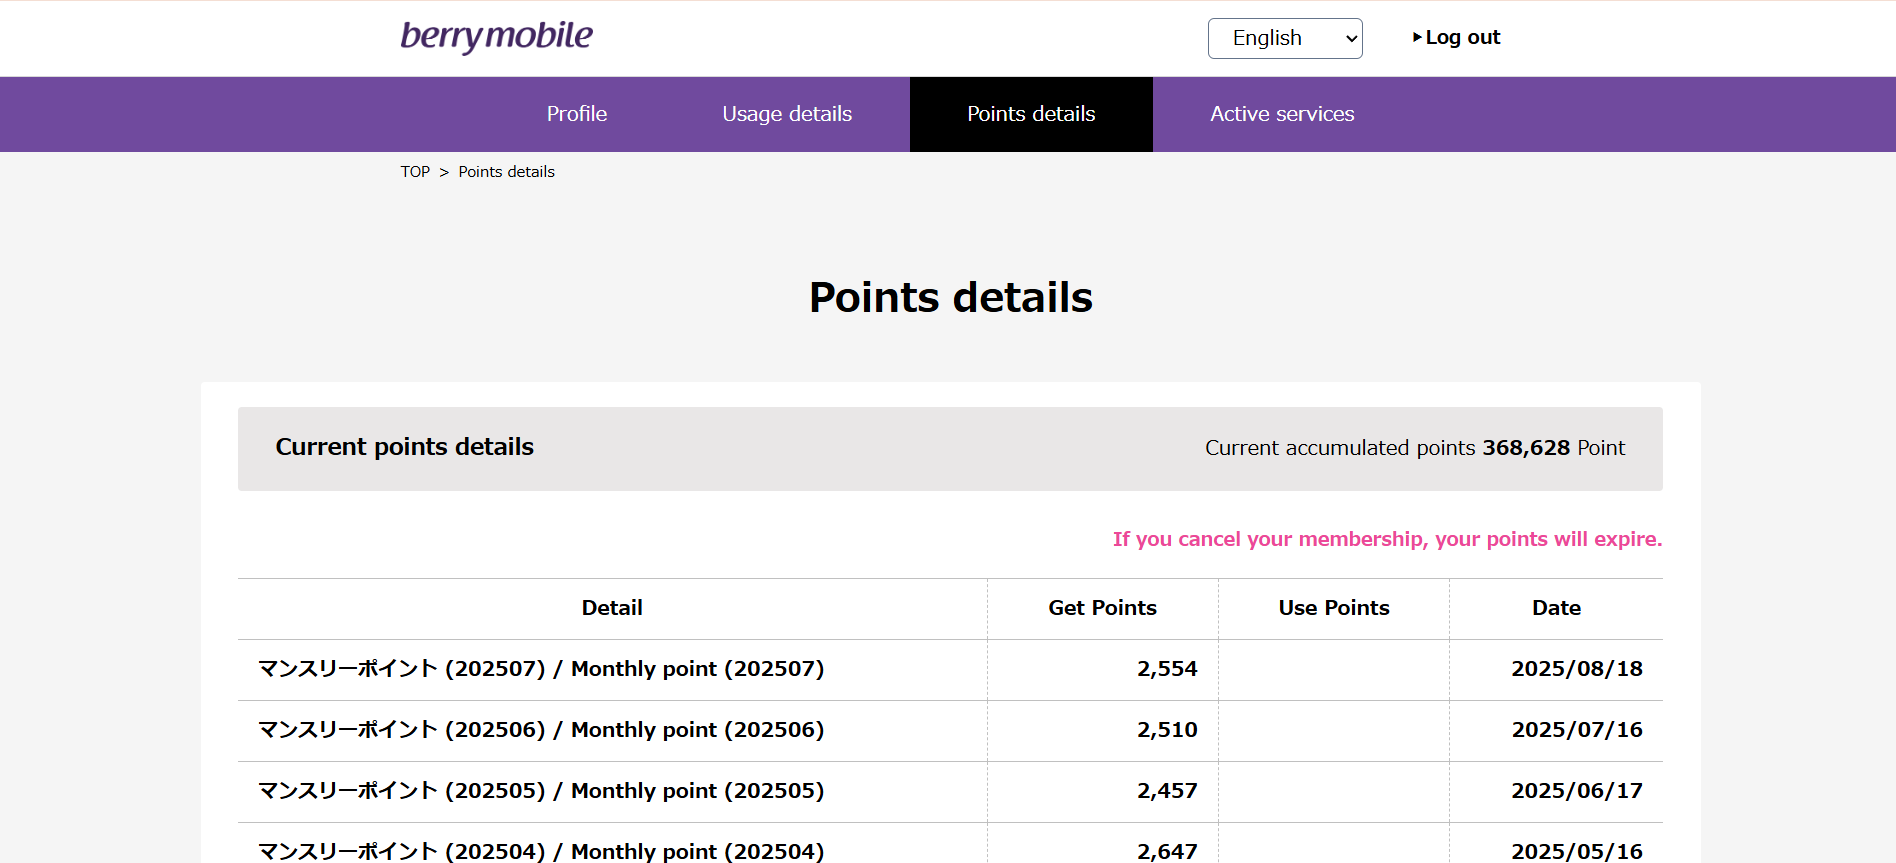Click the date 2025/07/16
This screenshot has height=863, width=1896.
(x=1577, y=730)
